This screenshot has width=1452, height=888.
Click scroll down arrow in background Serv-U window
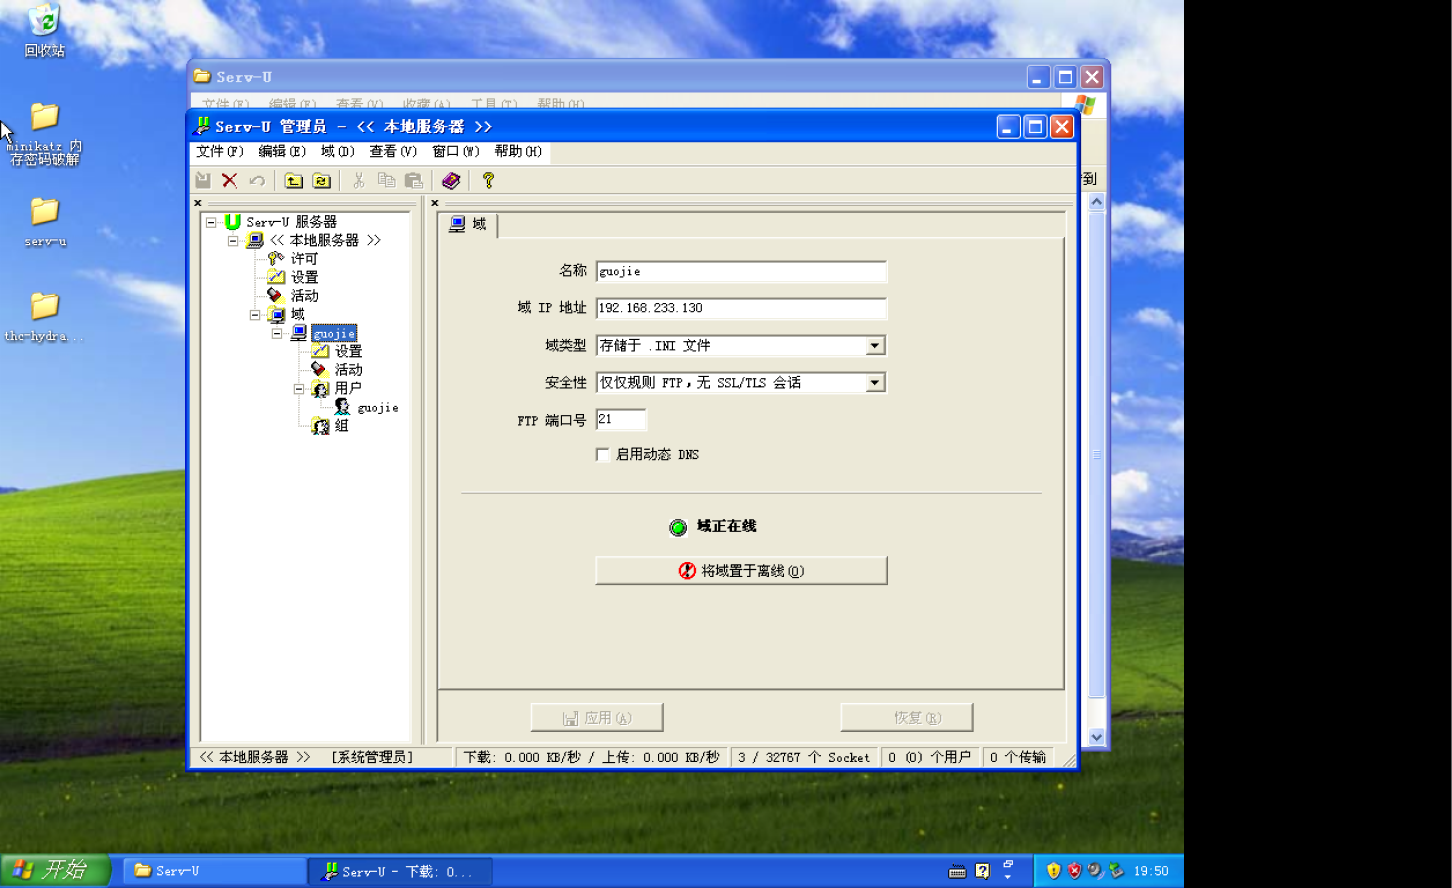(1096, 737)
